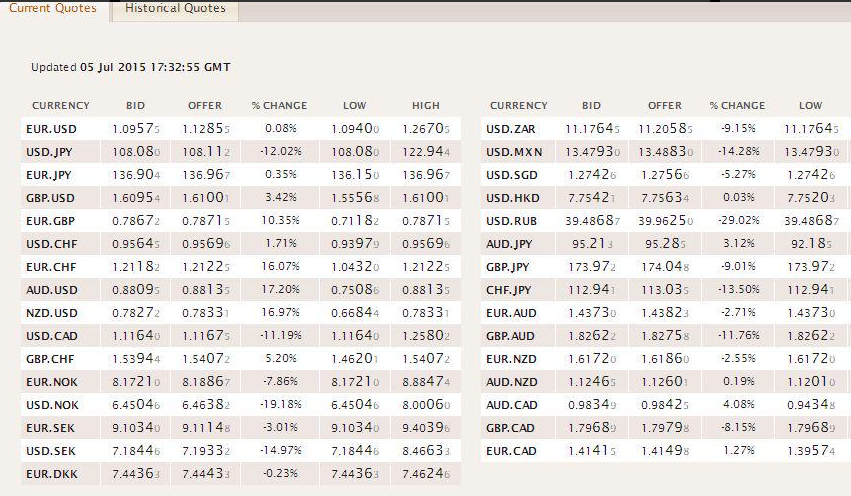Switch to the Historical Quotes tab
Screen dimensions: 851x496
point(175,9)
